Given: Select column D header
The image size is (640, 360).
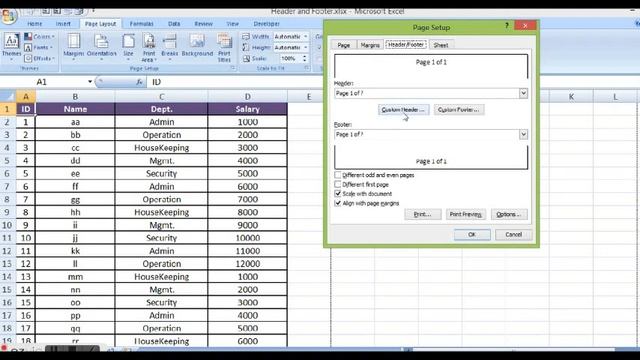Looking at the screenshot, I should tap(248, 97).
